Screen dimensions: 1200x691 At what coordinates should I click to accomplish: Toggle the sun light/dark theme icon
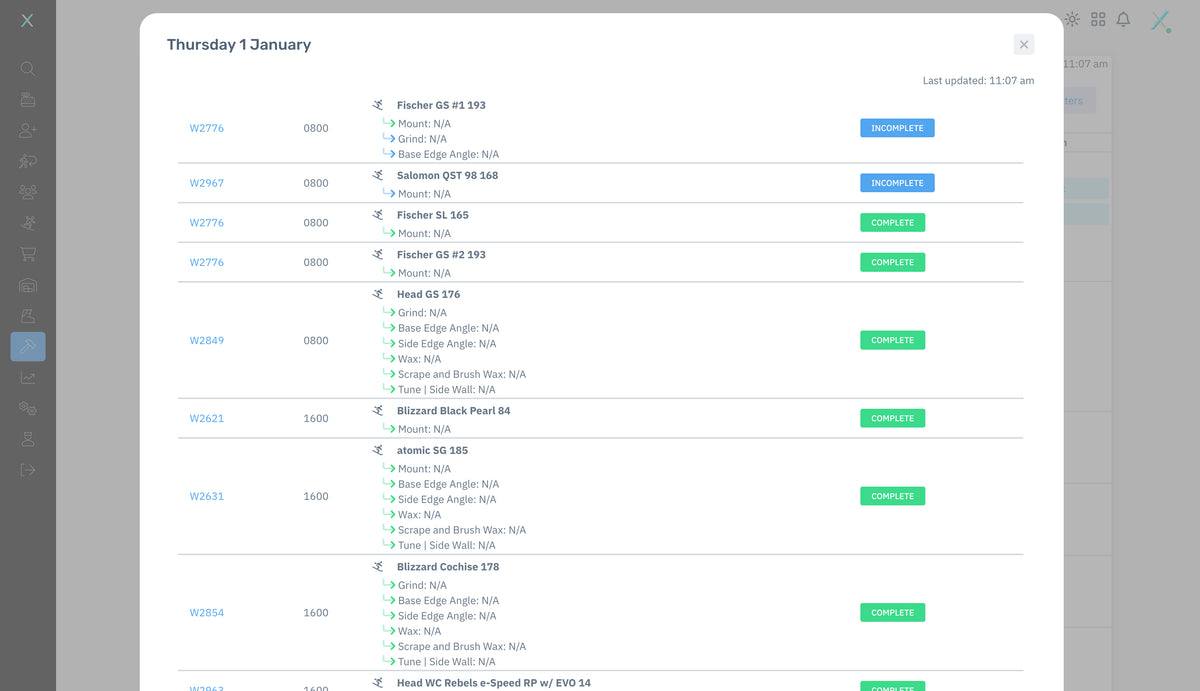tap(1072, 19)
